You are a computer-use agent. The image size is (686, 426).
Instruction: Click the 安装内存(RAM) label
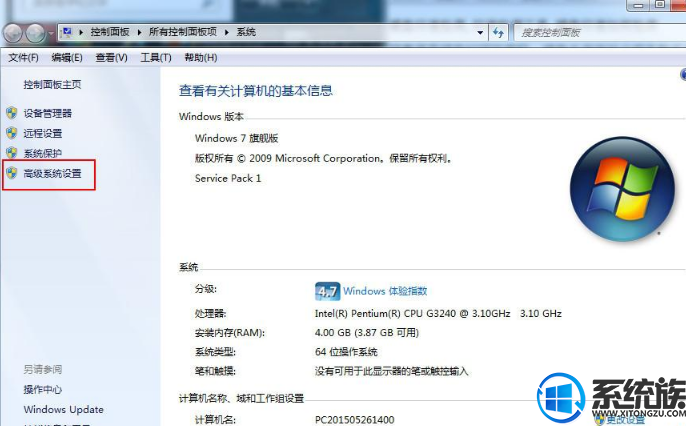pyautogui.click(x=230, y=333)
